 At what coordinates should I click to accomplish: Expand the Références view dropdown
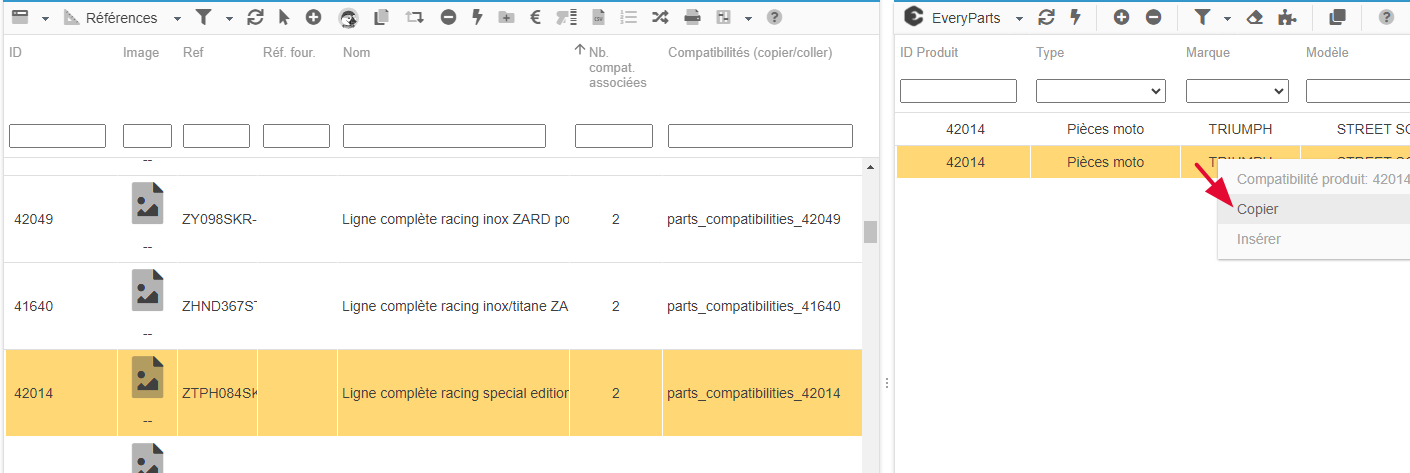coord(177,19)
